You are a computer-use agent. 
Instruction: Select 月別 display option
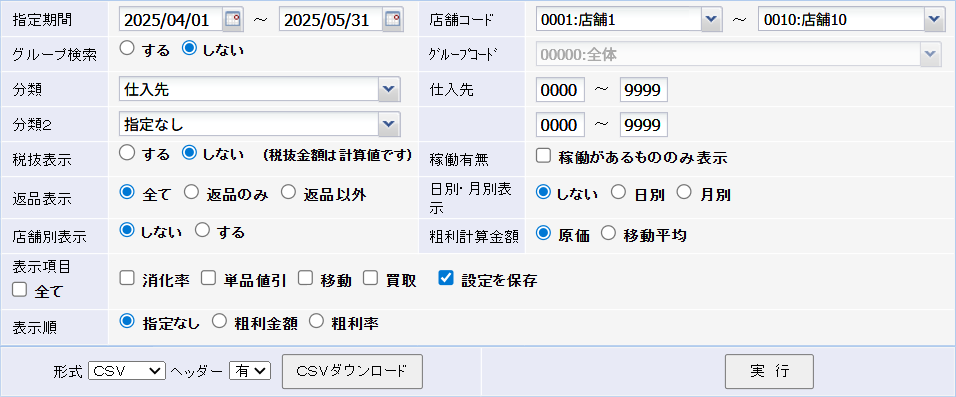coord(684,193)
